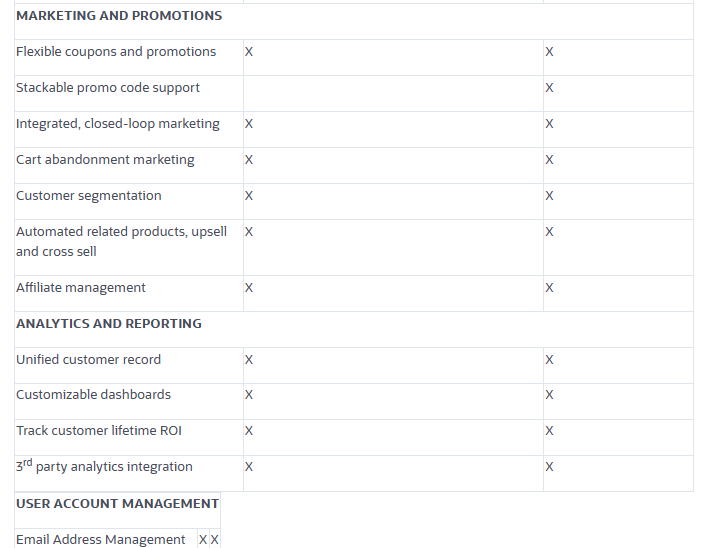Click last-column X in Customer segmentation row
The image size is (705, 548).
tap(549, 196)
